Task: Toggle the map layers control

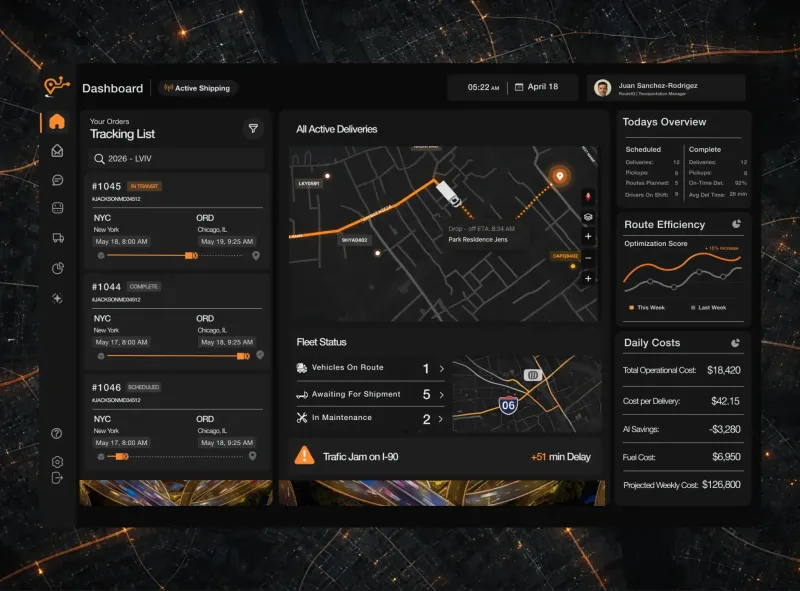Action: pos(588,217)
